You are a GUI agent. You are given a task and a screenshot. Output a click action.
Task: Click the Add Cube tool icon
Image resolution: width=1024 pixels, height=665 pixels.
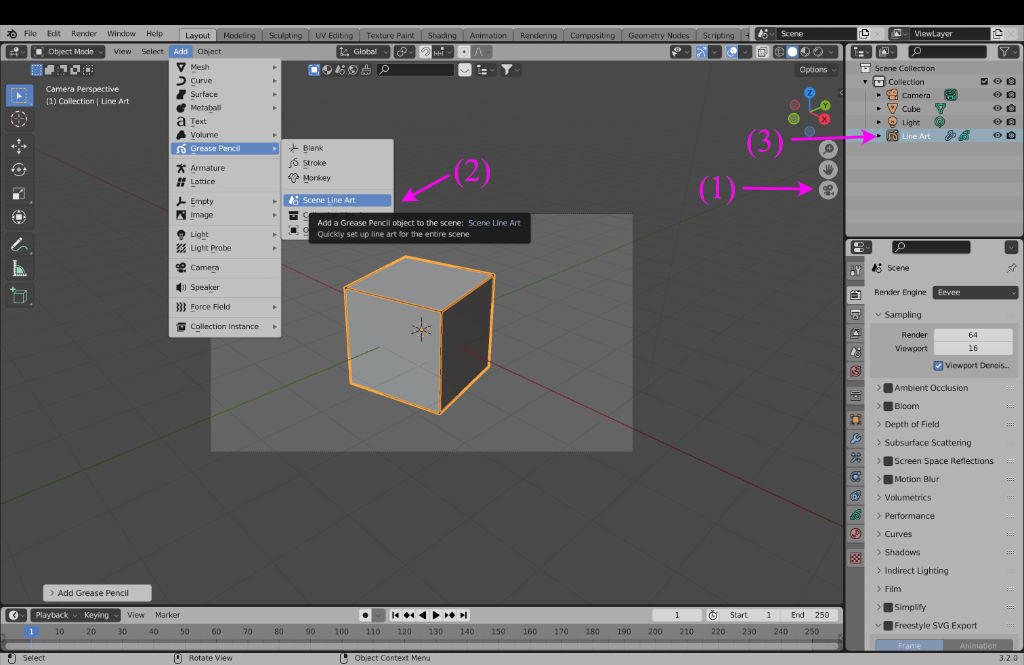coord(19,295)
